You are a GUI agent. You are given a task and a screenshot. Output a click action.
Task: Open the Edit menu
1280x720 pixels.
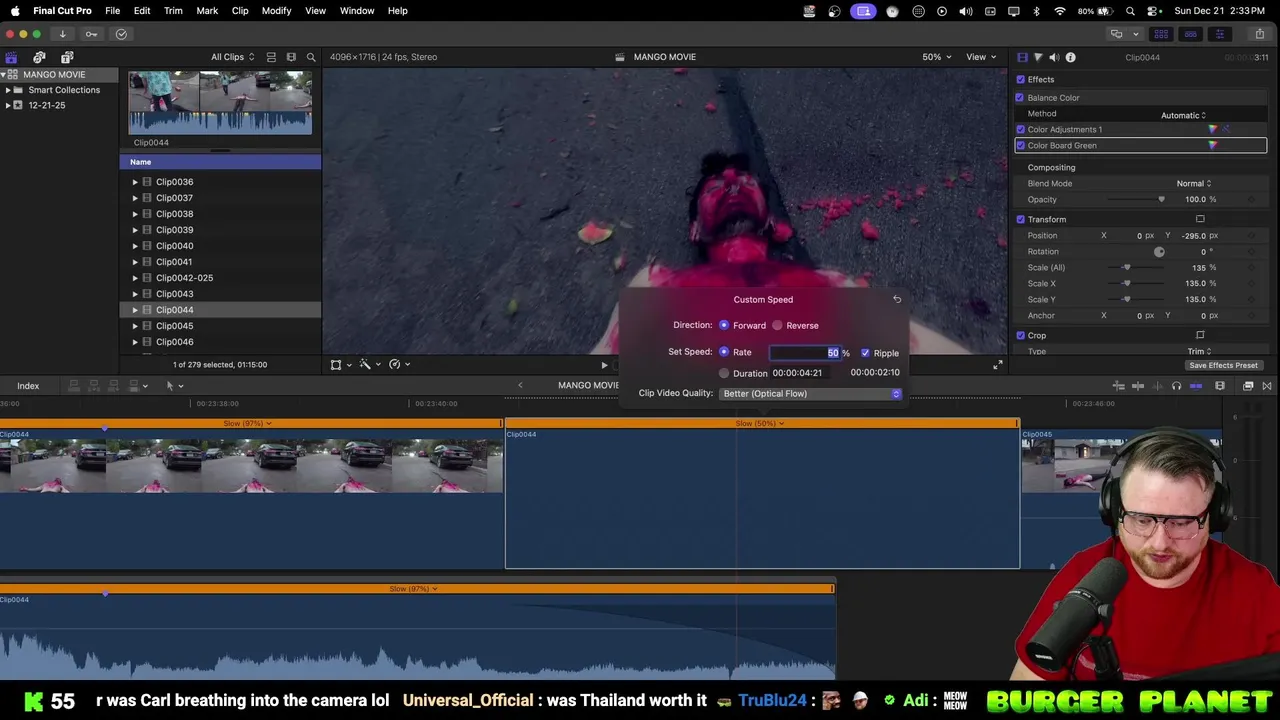point(142,11)
